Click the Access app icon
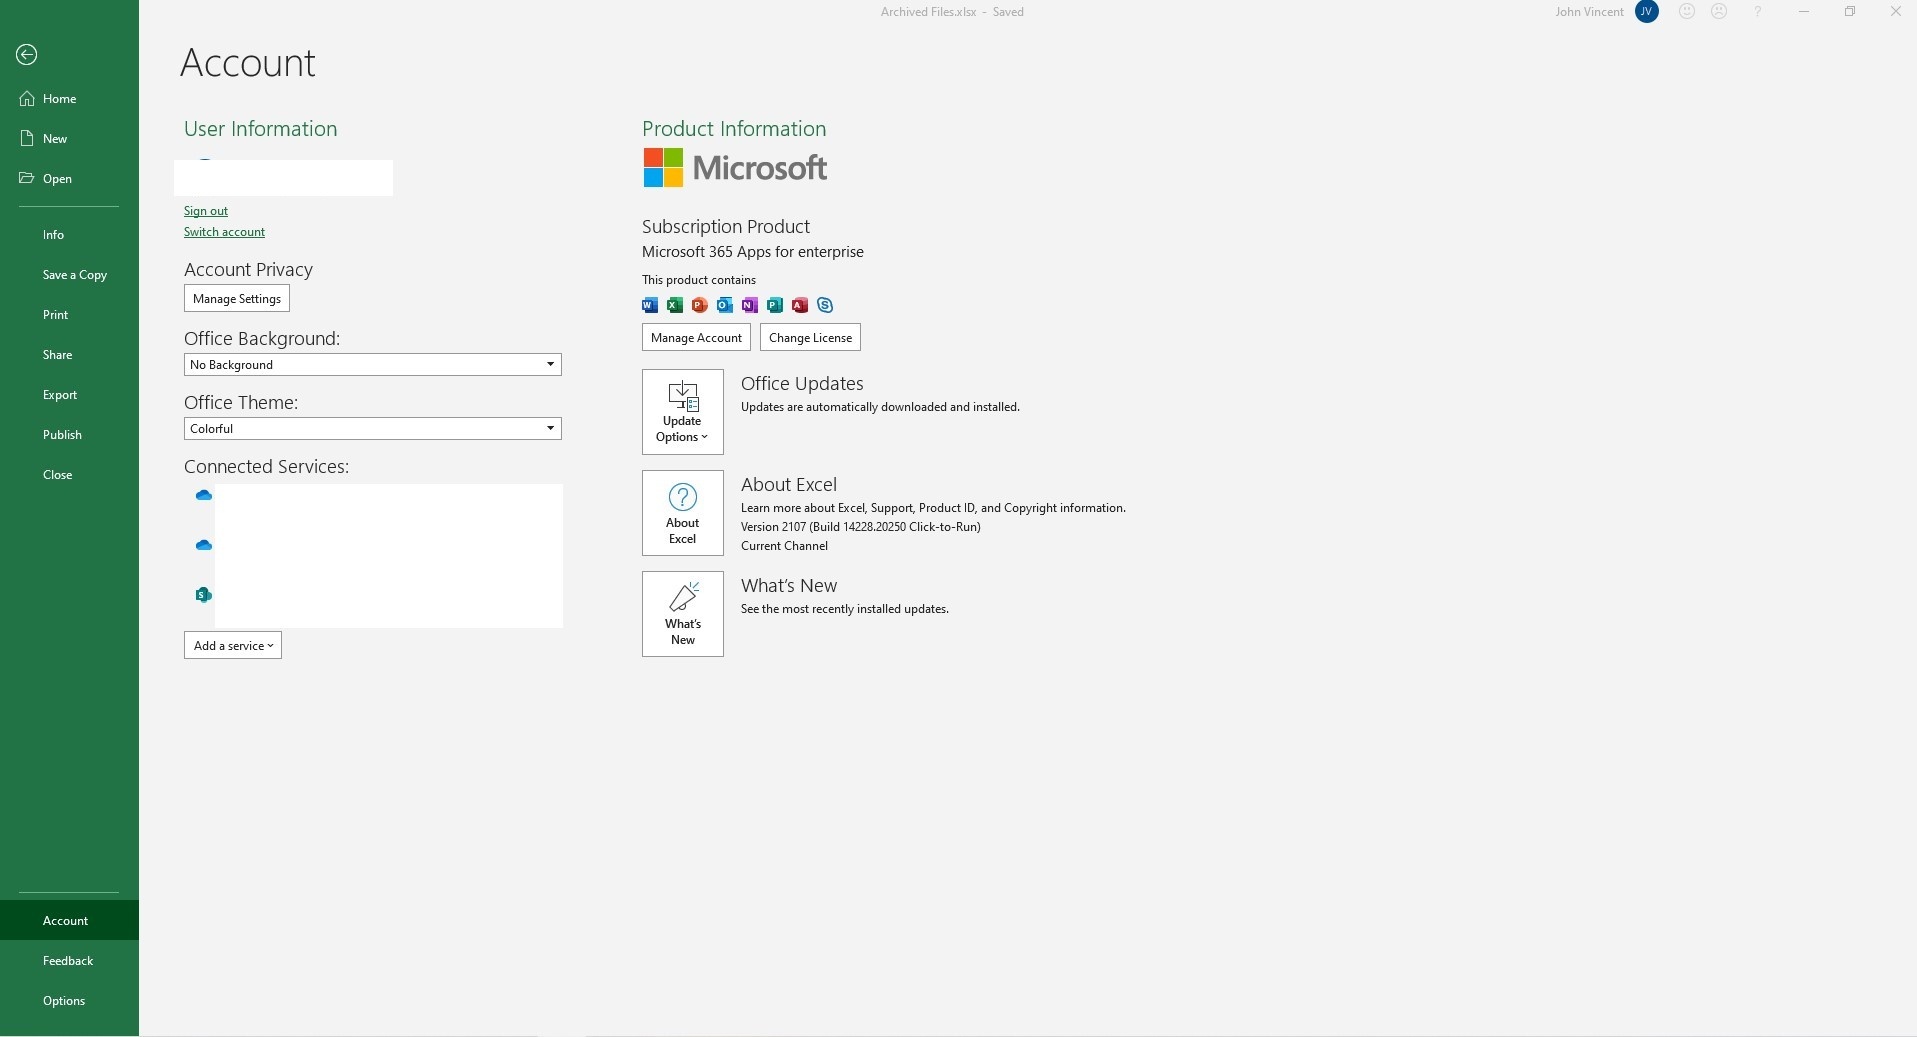Screen dimensions: 1917x1037 point(800,305)
